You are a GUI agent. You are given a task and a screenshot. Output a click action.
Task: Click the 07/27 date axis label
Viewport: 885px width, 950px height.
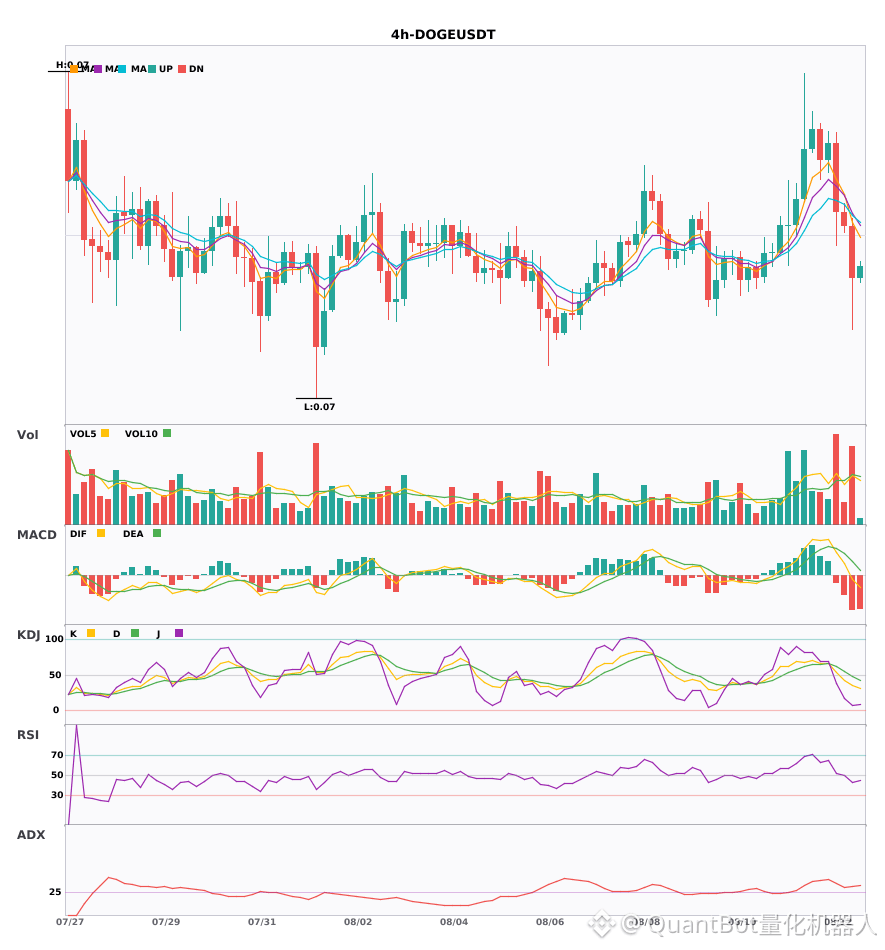coord(70,922)
